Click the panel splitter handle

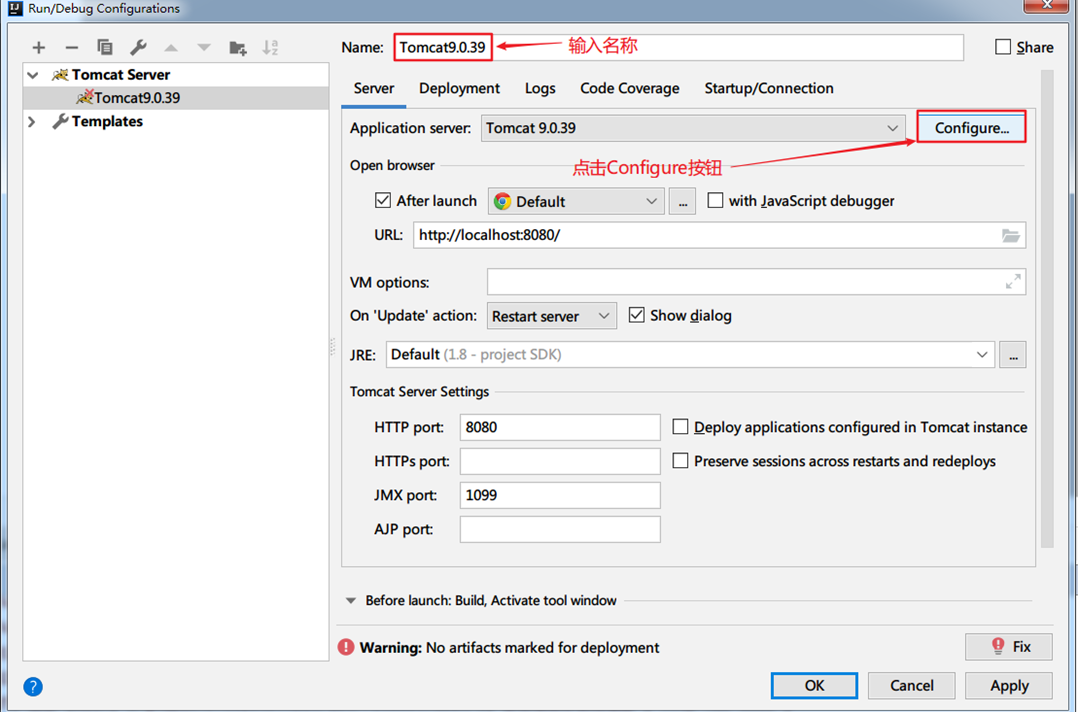[x=333, y=346]
